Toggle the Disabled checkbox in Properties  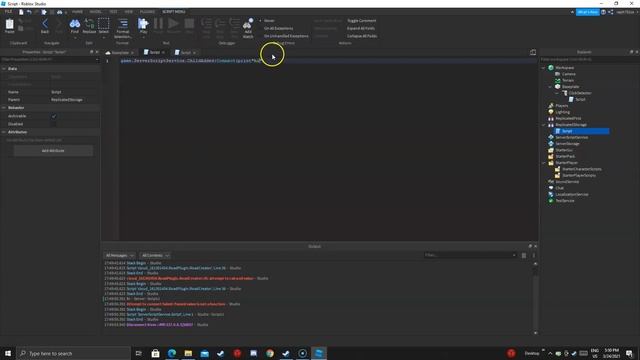tap(54, 124)
